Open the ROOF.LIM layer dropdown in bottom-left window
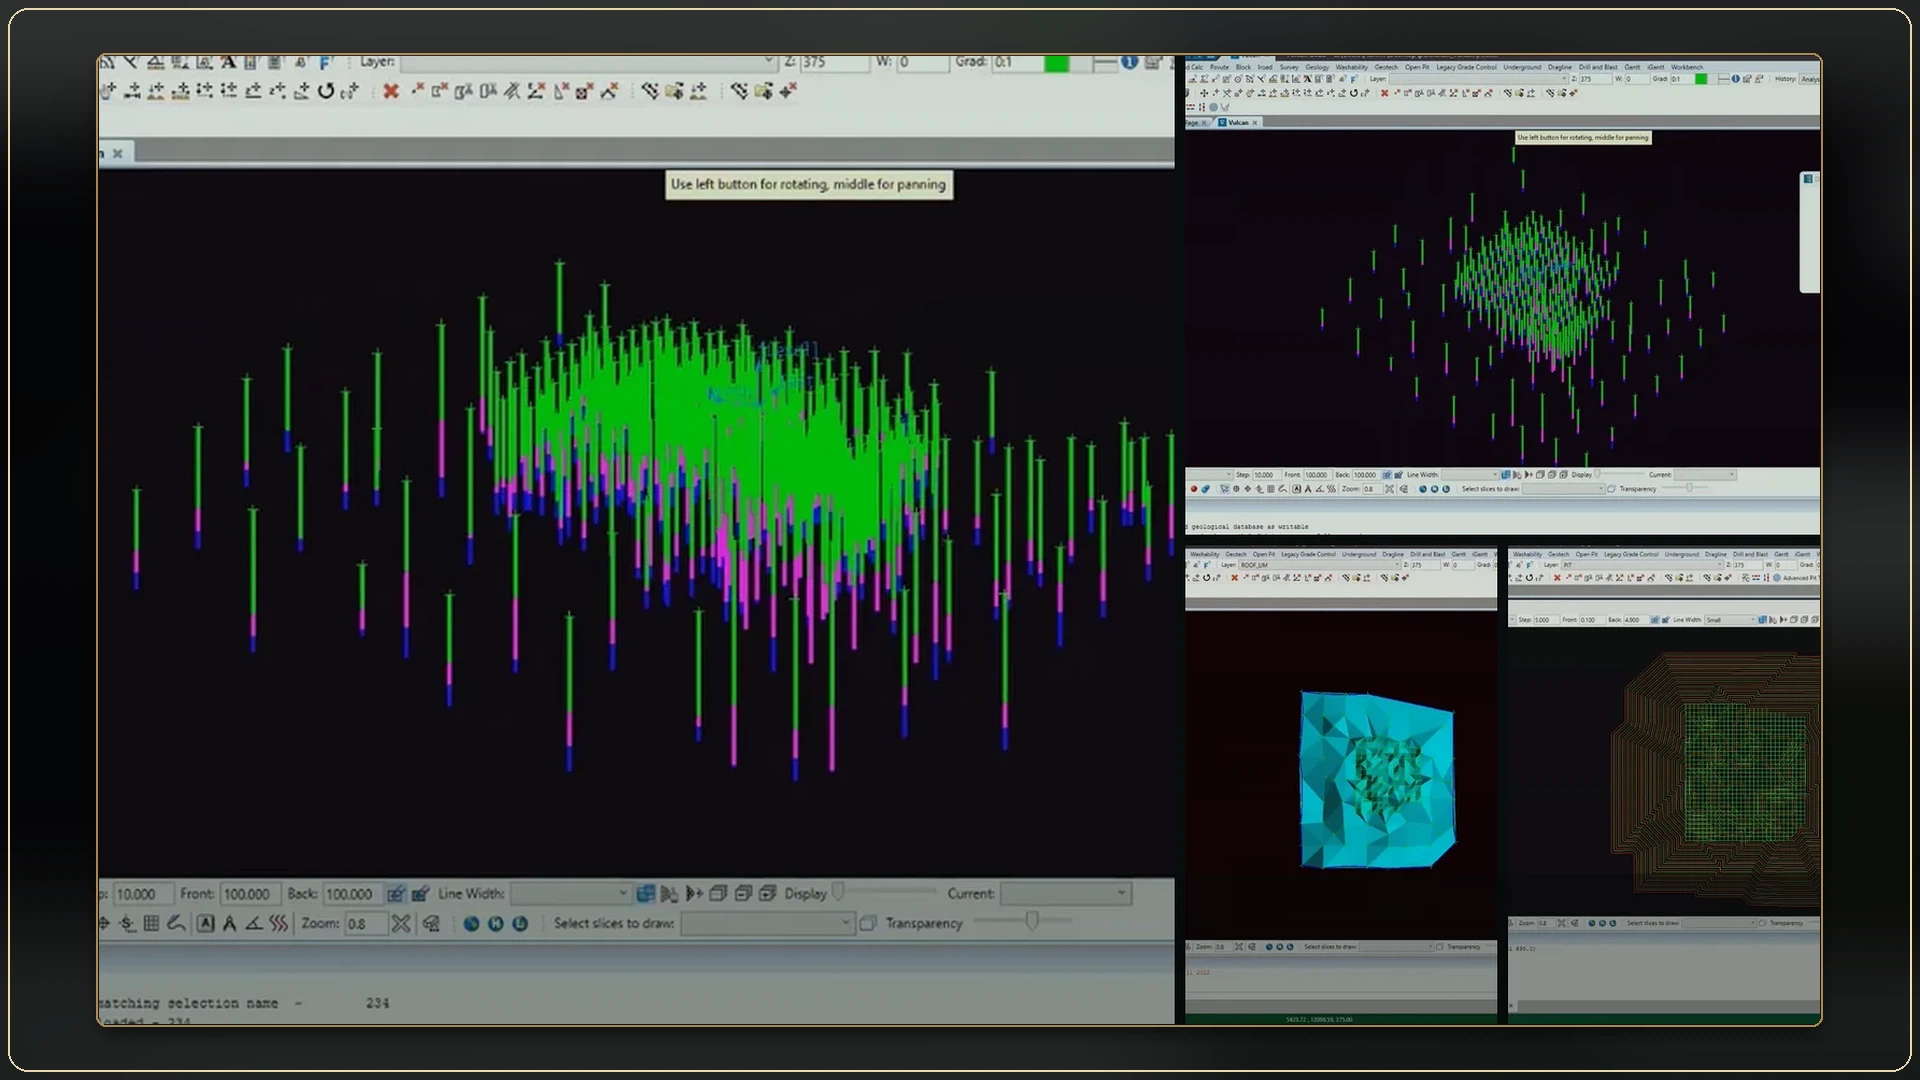This screenshot has height=1080, width=1920. point(1319,565)
